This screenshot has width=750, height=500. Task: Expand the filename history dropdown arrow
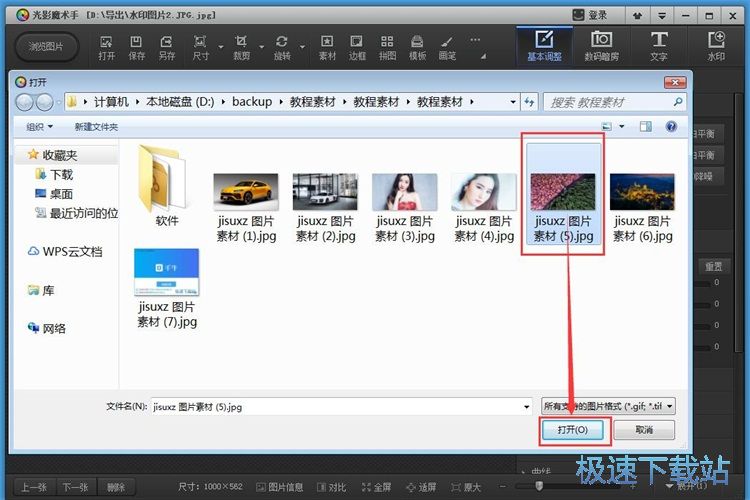(x=527, y=407)
